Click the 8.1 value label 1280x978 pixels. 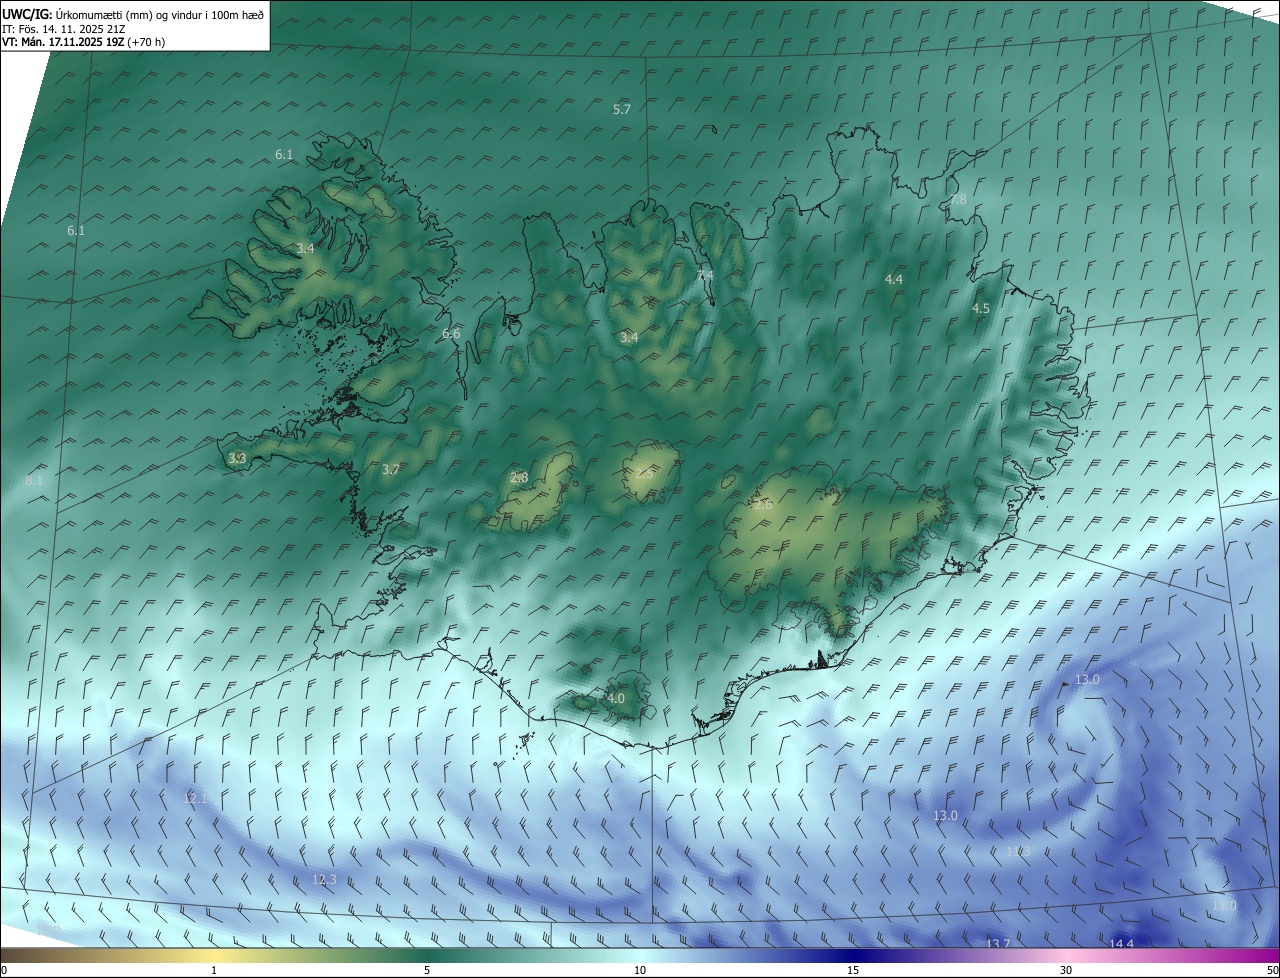coord(34,481)
